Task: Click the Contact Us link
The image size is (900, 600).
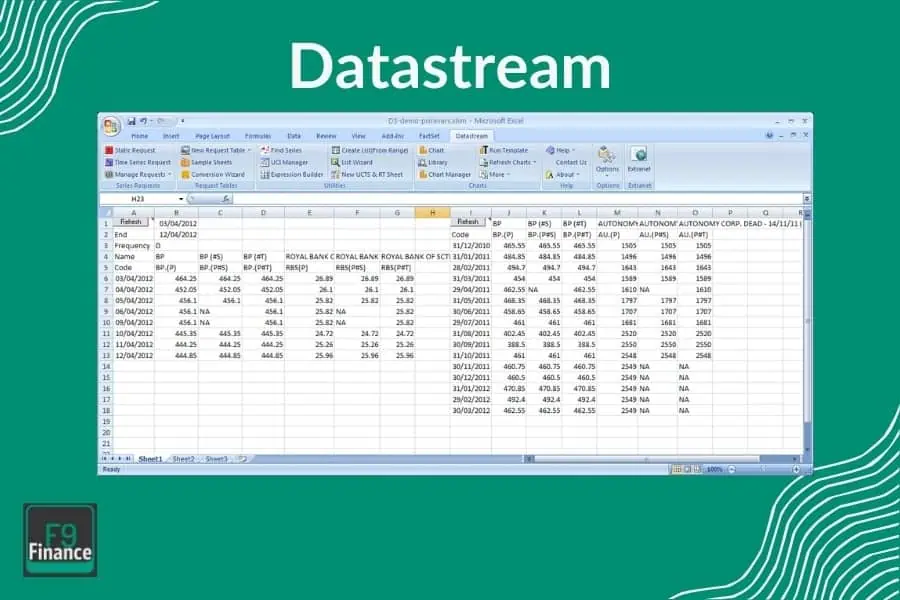Action: pyautogui.click(x=570, y=162)
